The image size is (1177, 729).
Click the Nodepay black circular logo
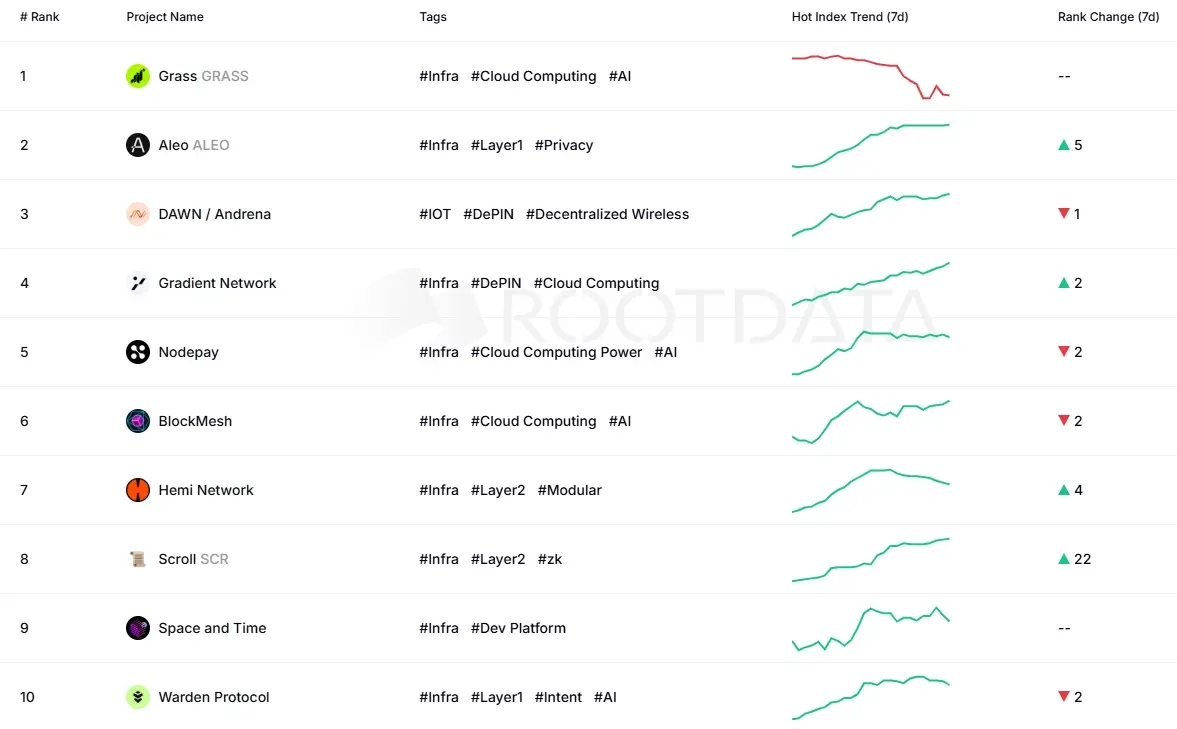coord(139,351)
